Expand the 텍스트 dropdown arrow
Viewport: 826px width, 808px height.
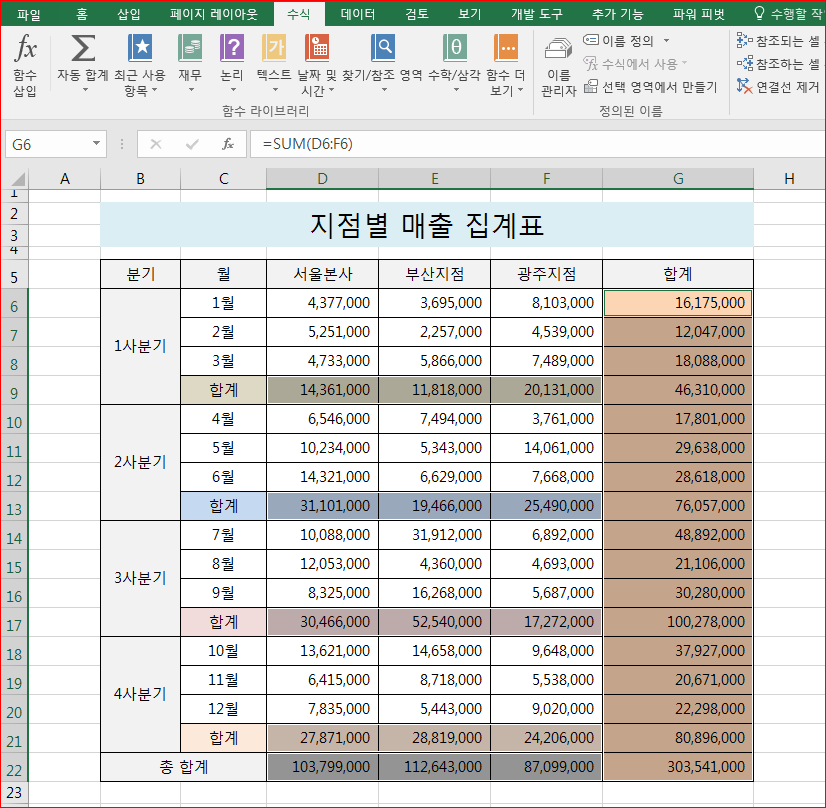[x=274, y=90]
